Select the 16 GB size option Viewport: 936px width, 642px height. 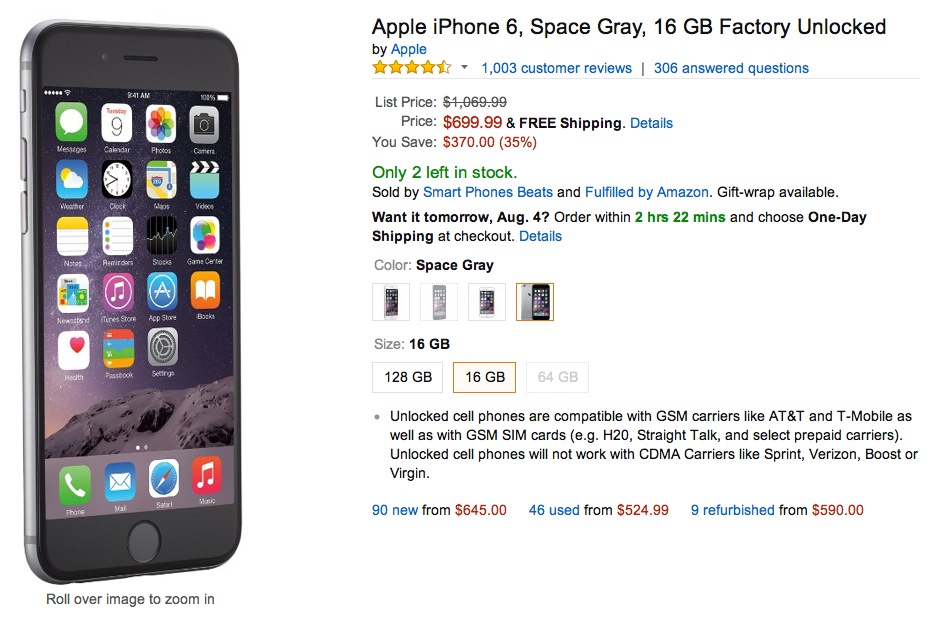coord(484,377)
